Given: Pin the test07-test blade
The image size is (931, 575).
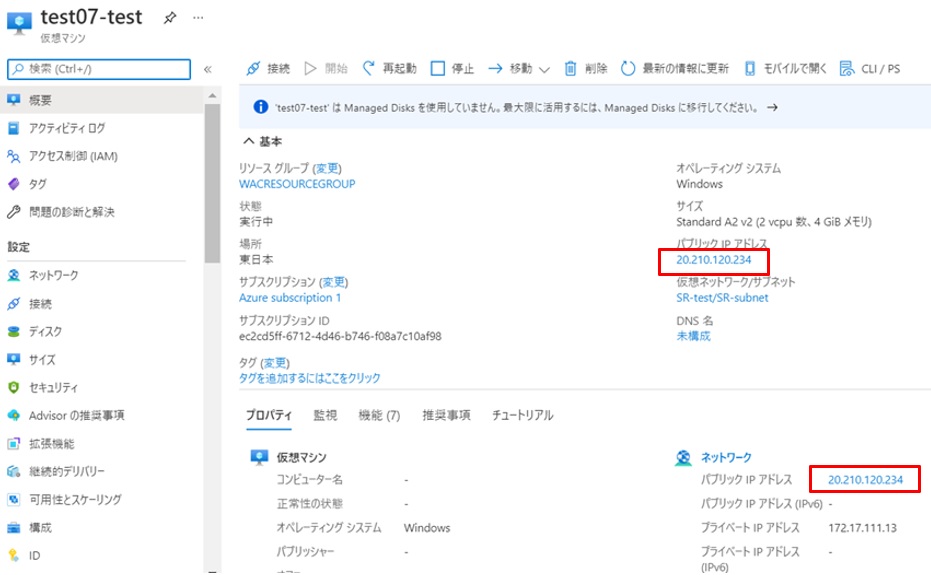Looking at the screenshot, I should coord(170,18).
